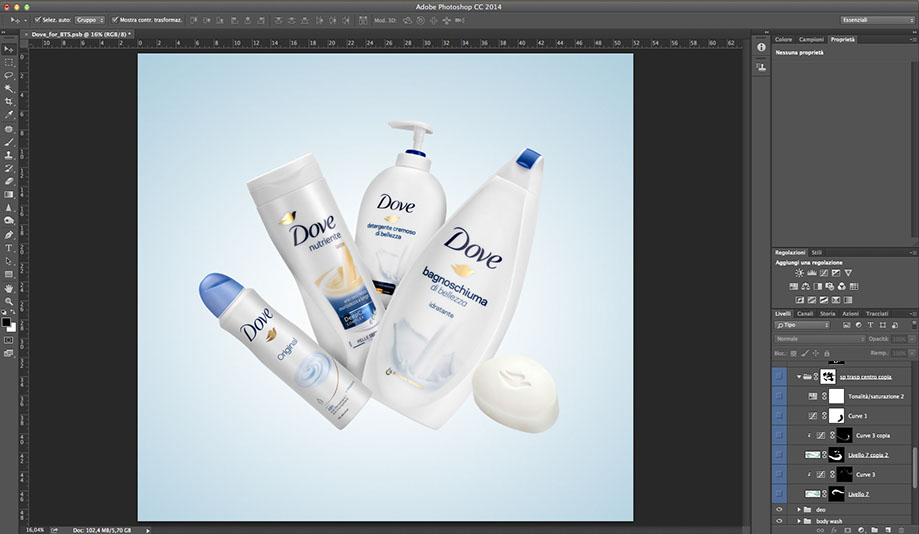
Task: Select the Move tool in the toolbox
Action: 9,49
